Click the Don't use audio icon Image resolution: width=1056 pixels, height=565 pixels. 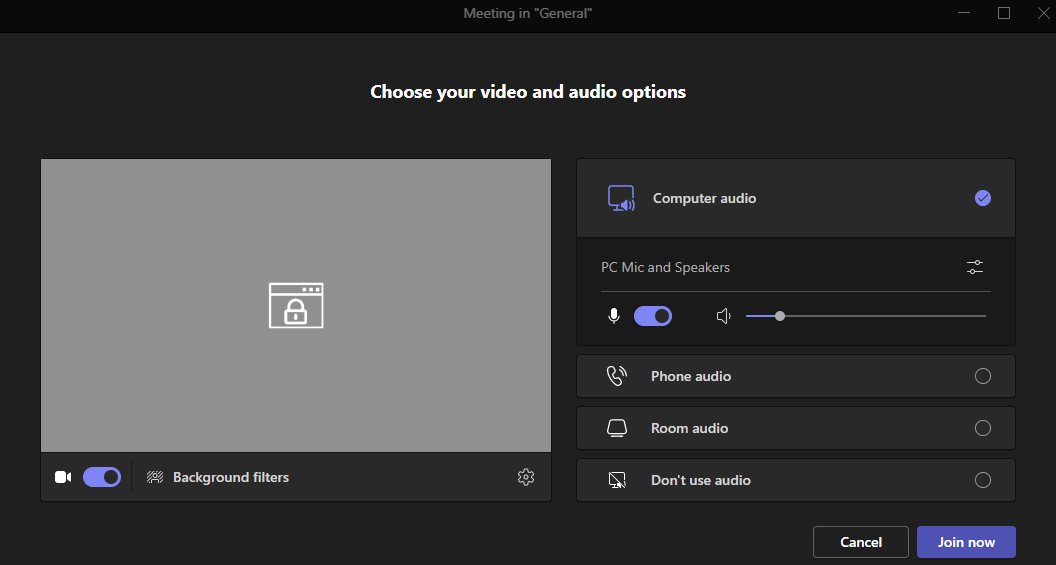coord(617,480)
